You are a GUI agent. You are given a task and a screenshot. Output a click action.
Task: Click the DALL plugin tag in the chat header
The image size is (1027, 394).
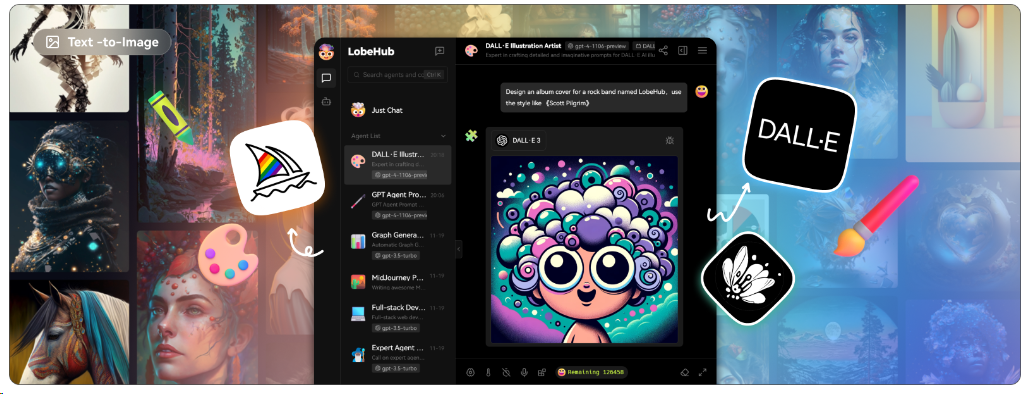644,46
